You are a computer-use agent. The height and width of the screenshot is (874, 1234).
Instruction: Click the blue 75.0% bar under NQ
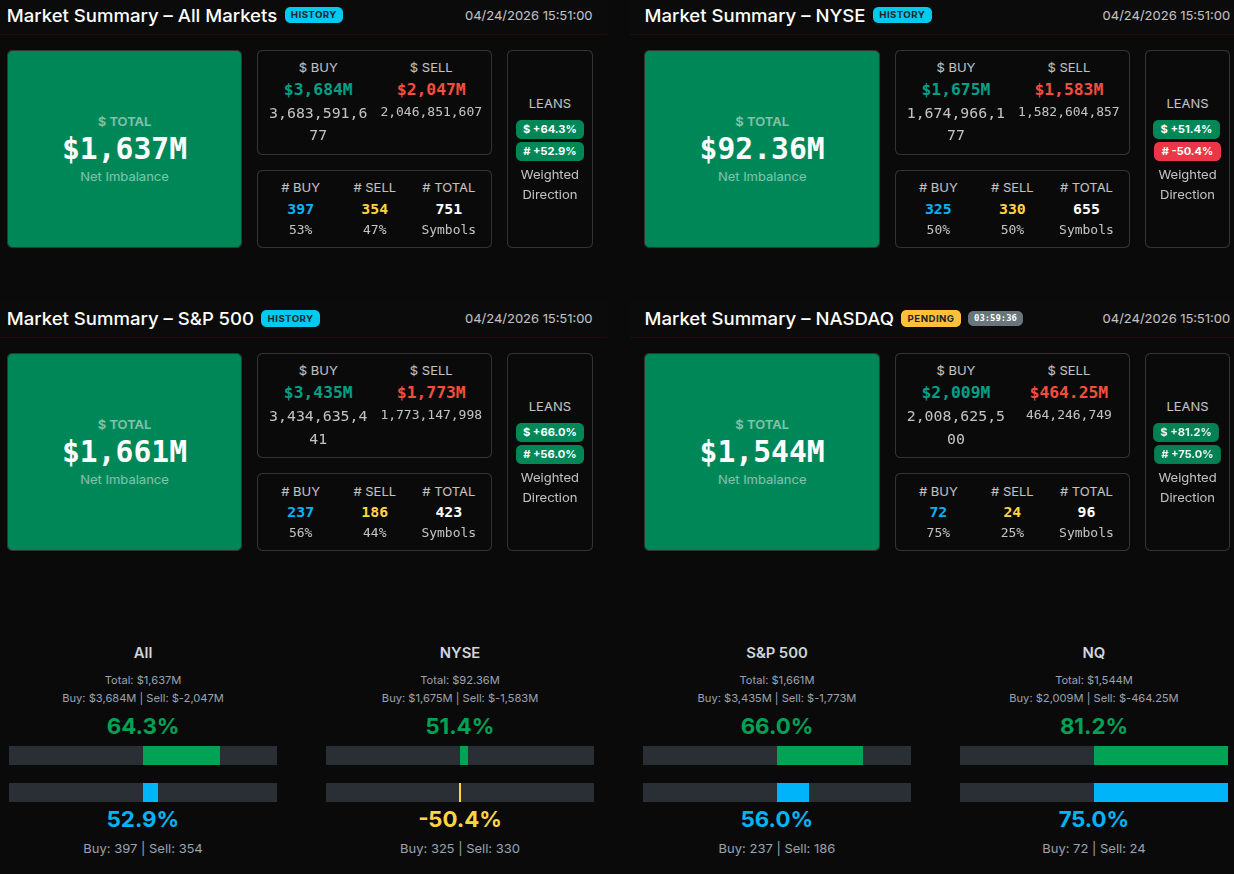click(1160, 792)
